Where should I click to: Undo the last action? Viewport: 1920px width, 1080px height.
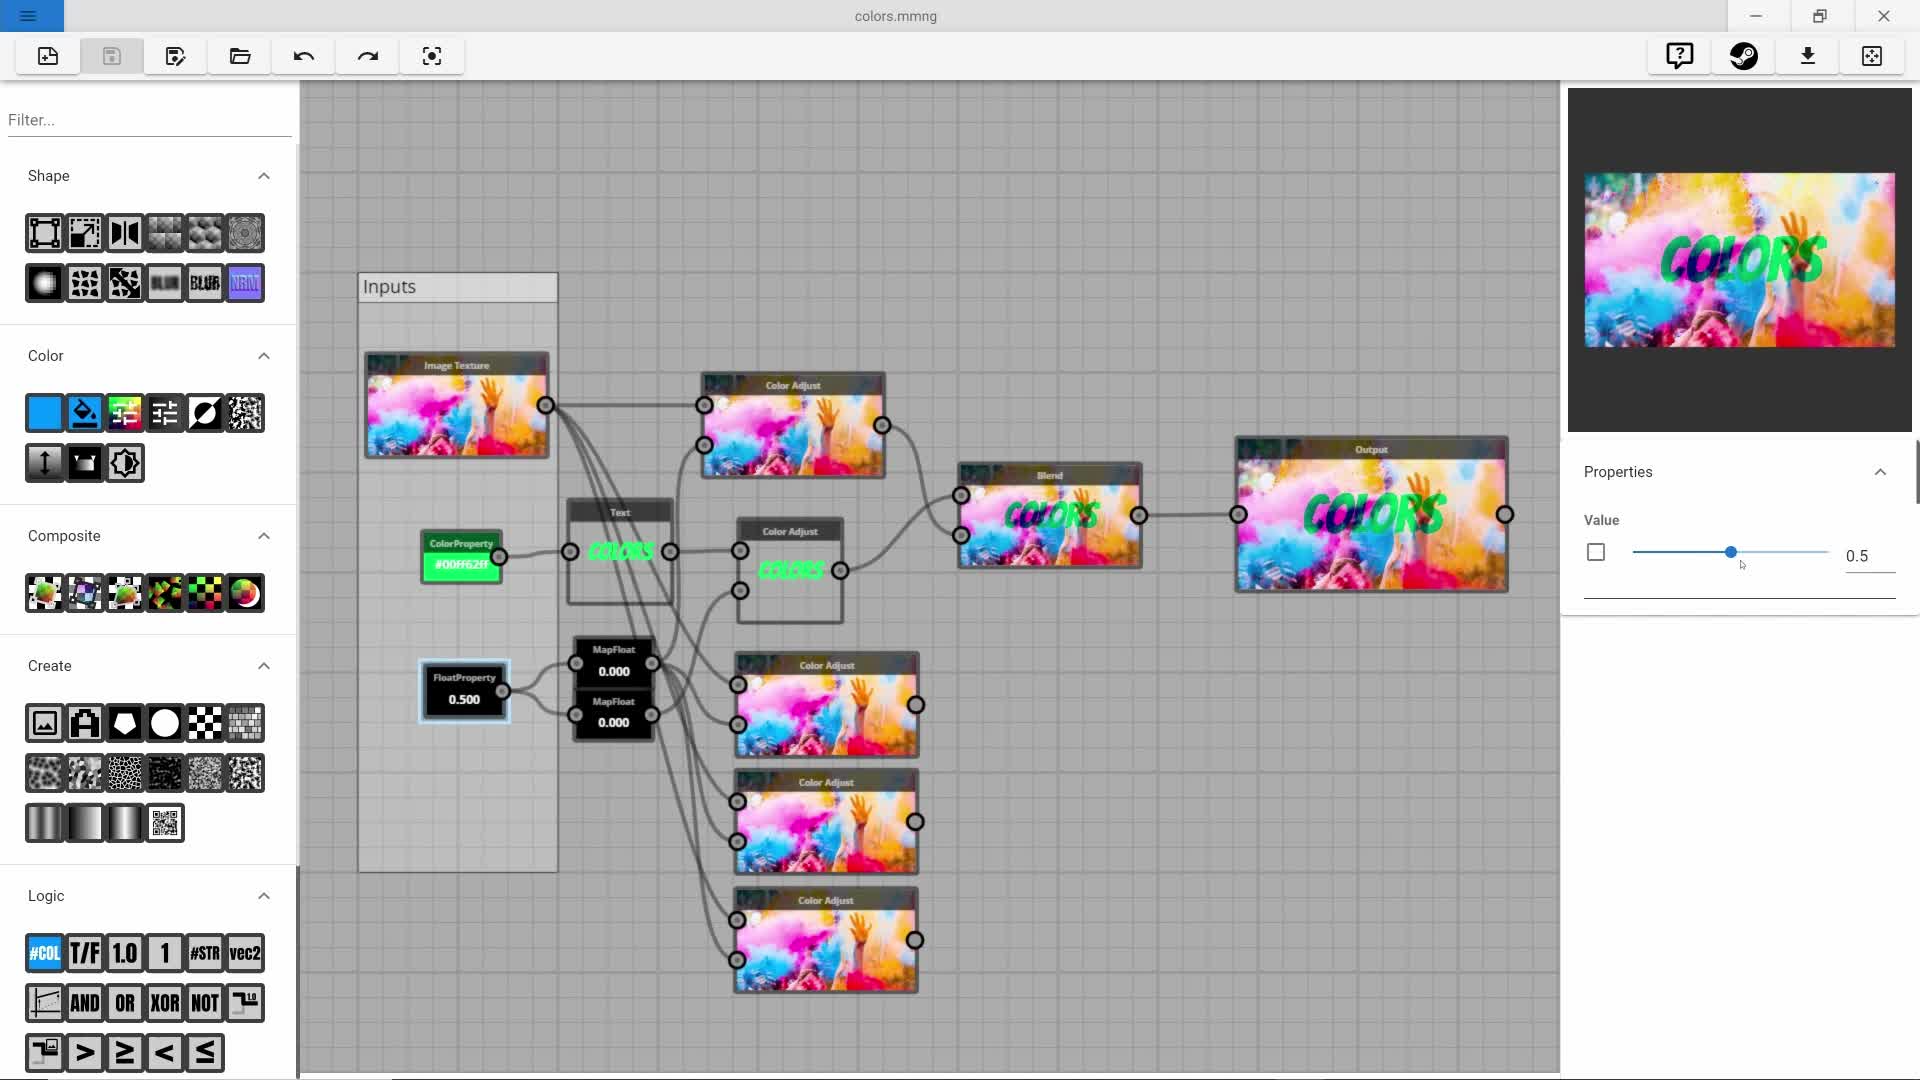click(304, 56)
